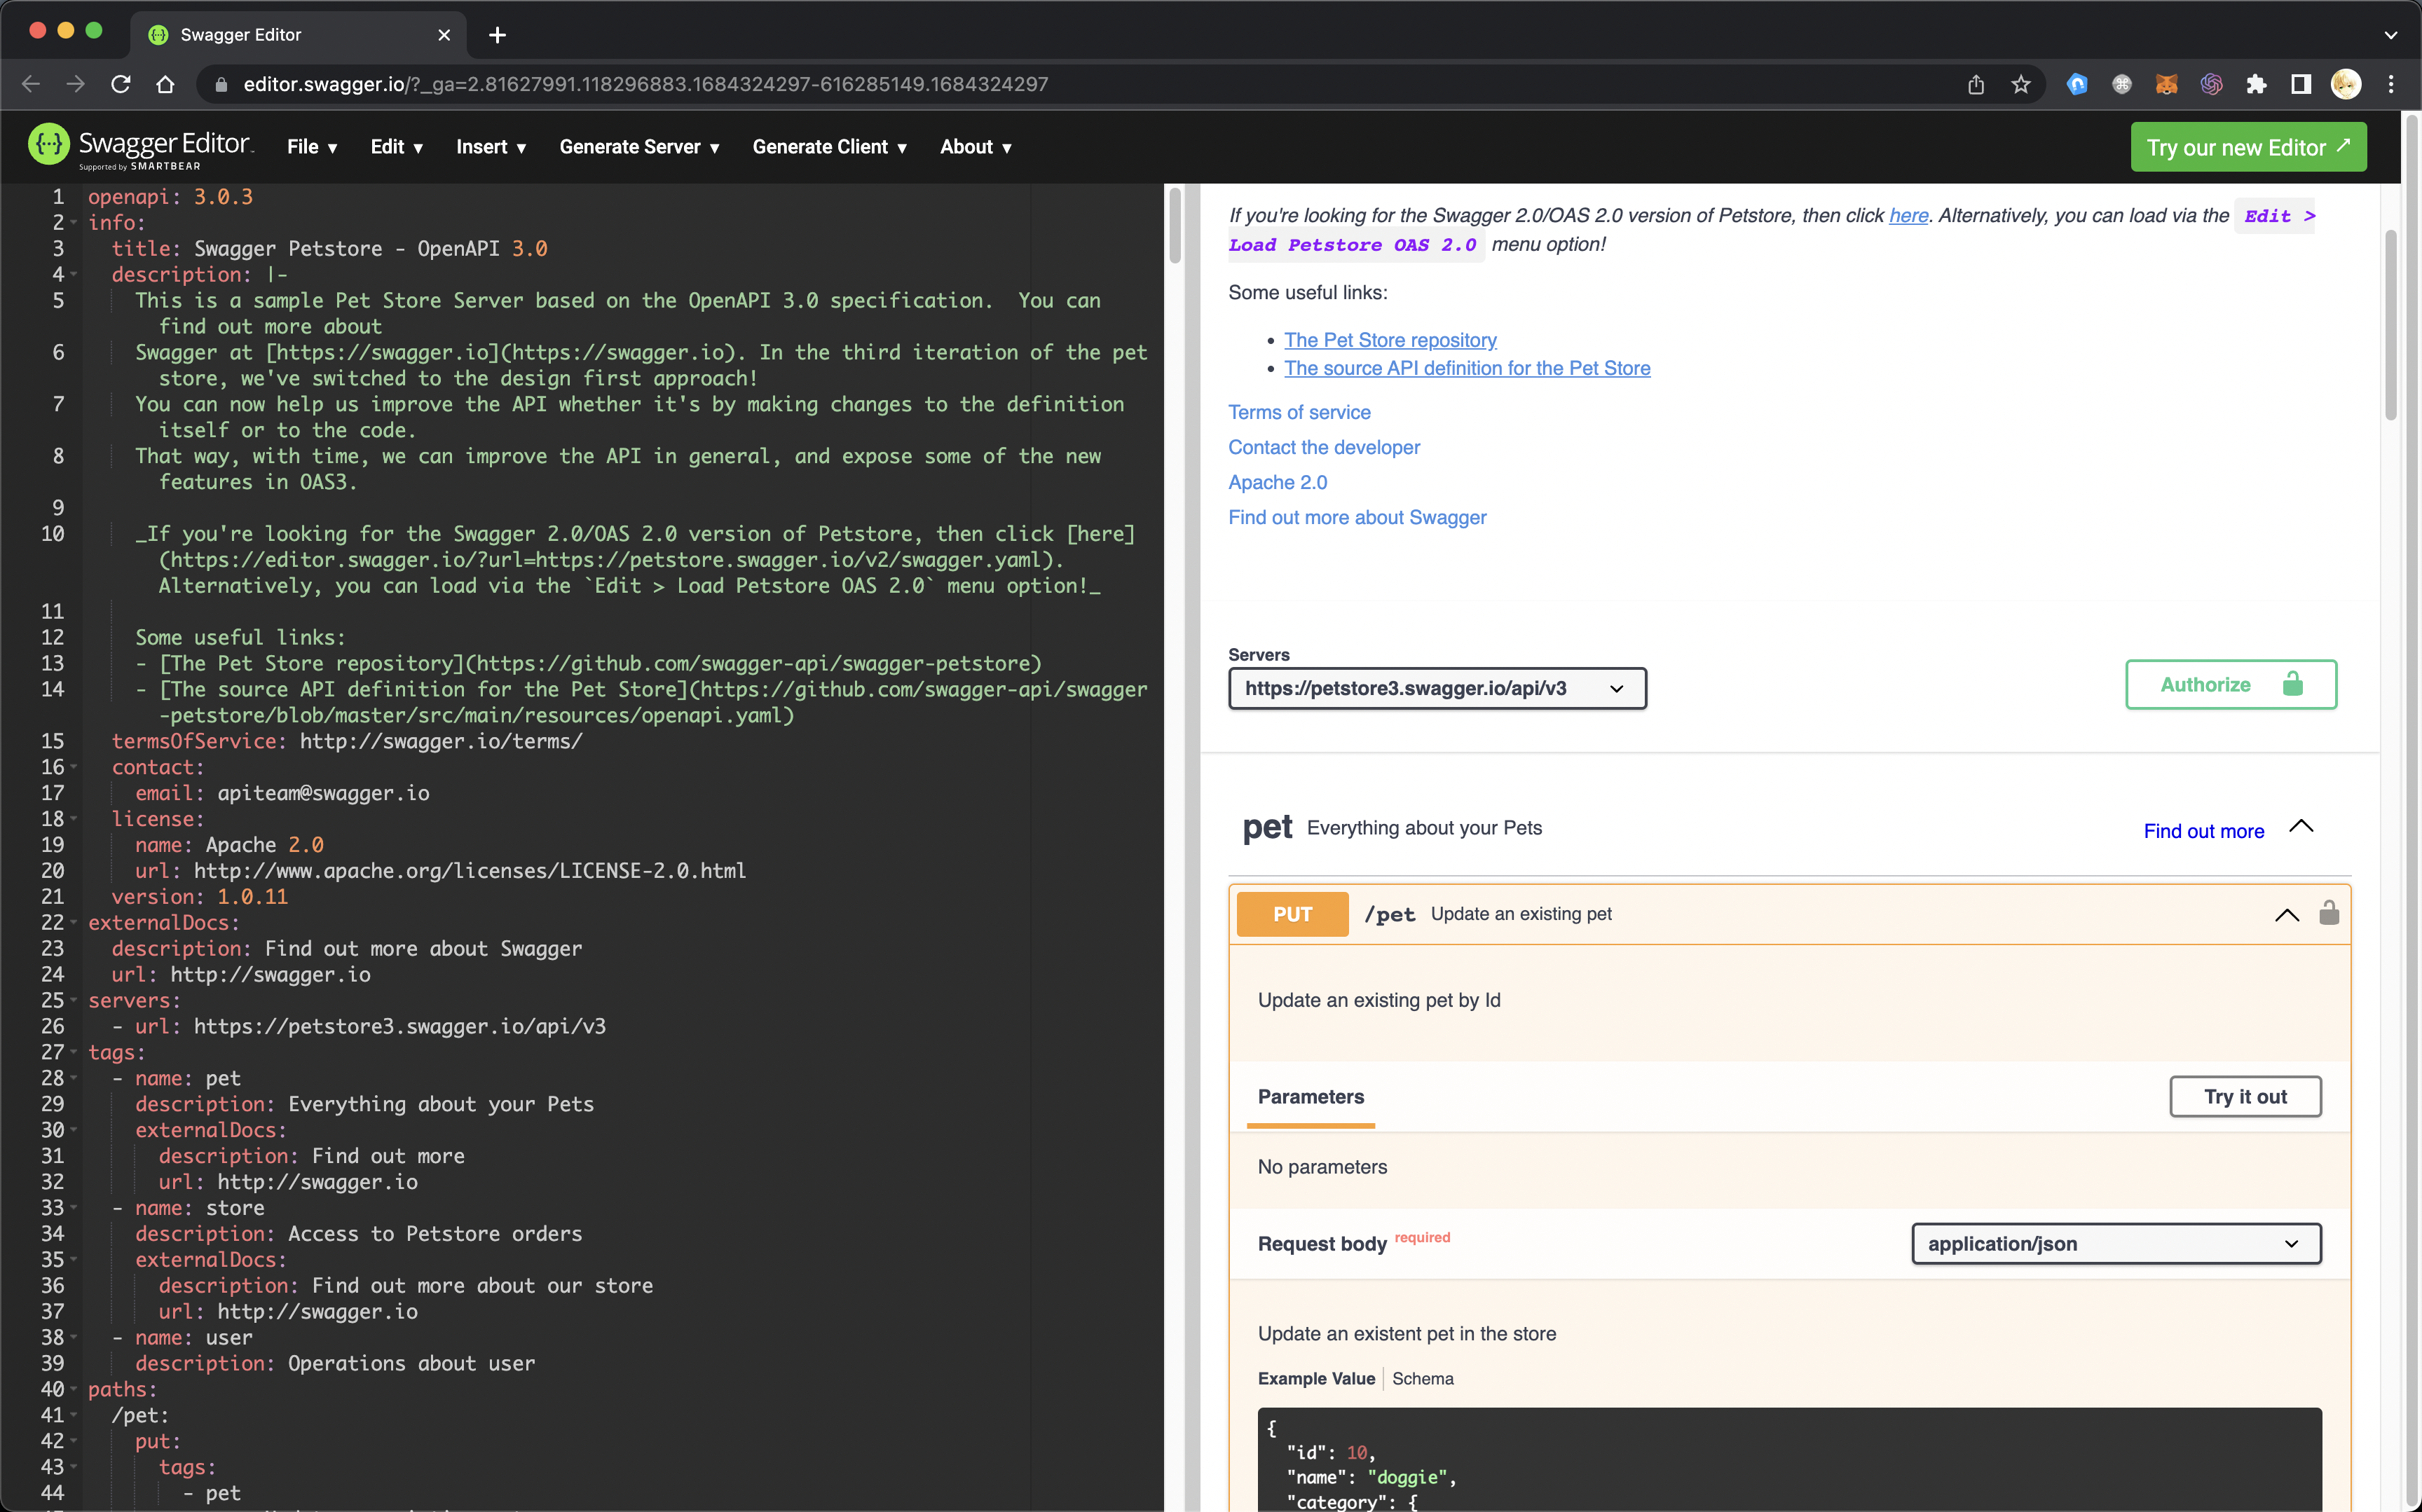The width and height of the screenshot is (2422, 1512).
Task: Fold the tags block at line 27
Action: (x=74, y=1052)
